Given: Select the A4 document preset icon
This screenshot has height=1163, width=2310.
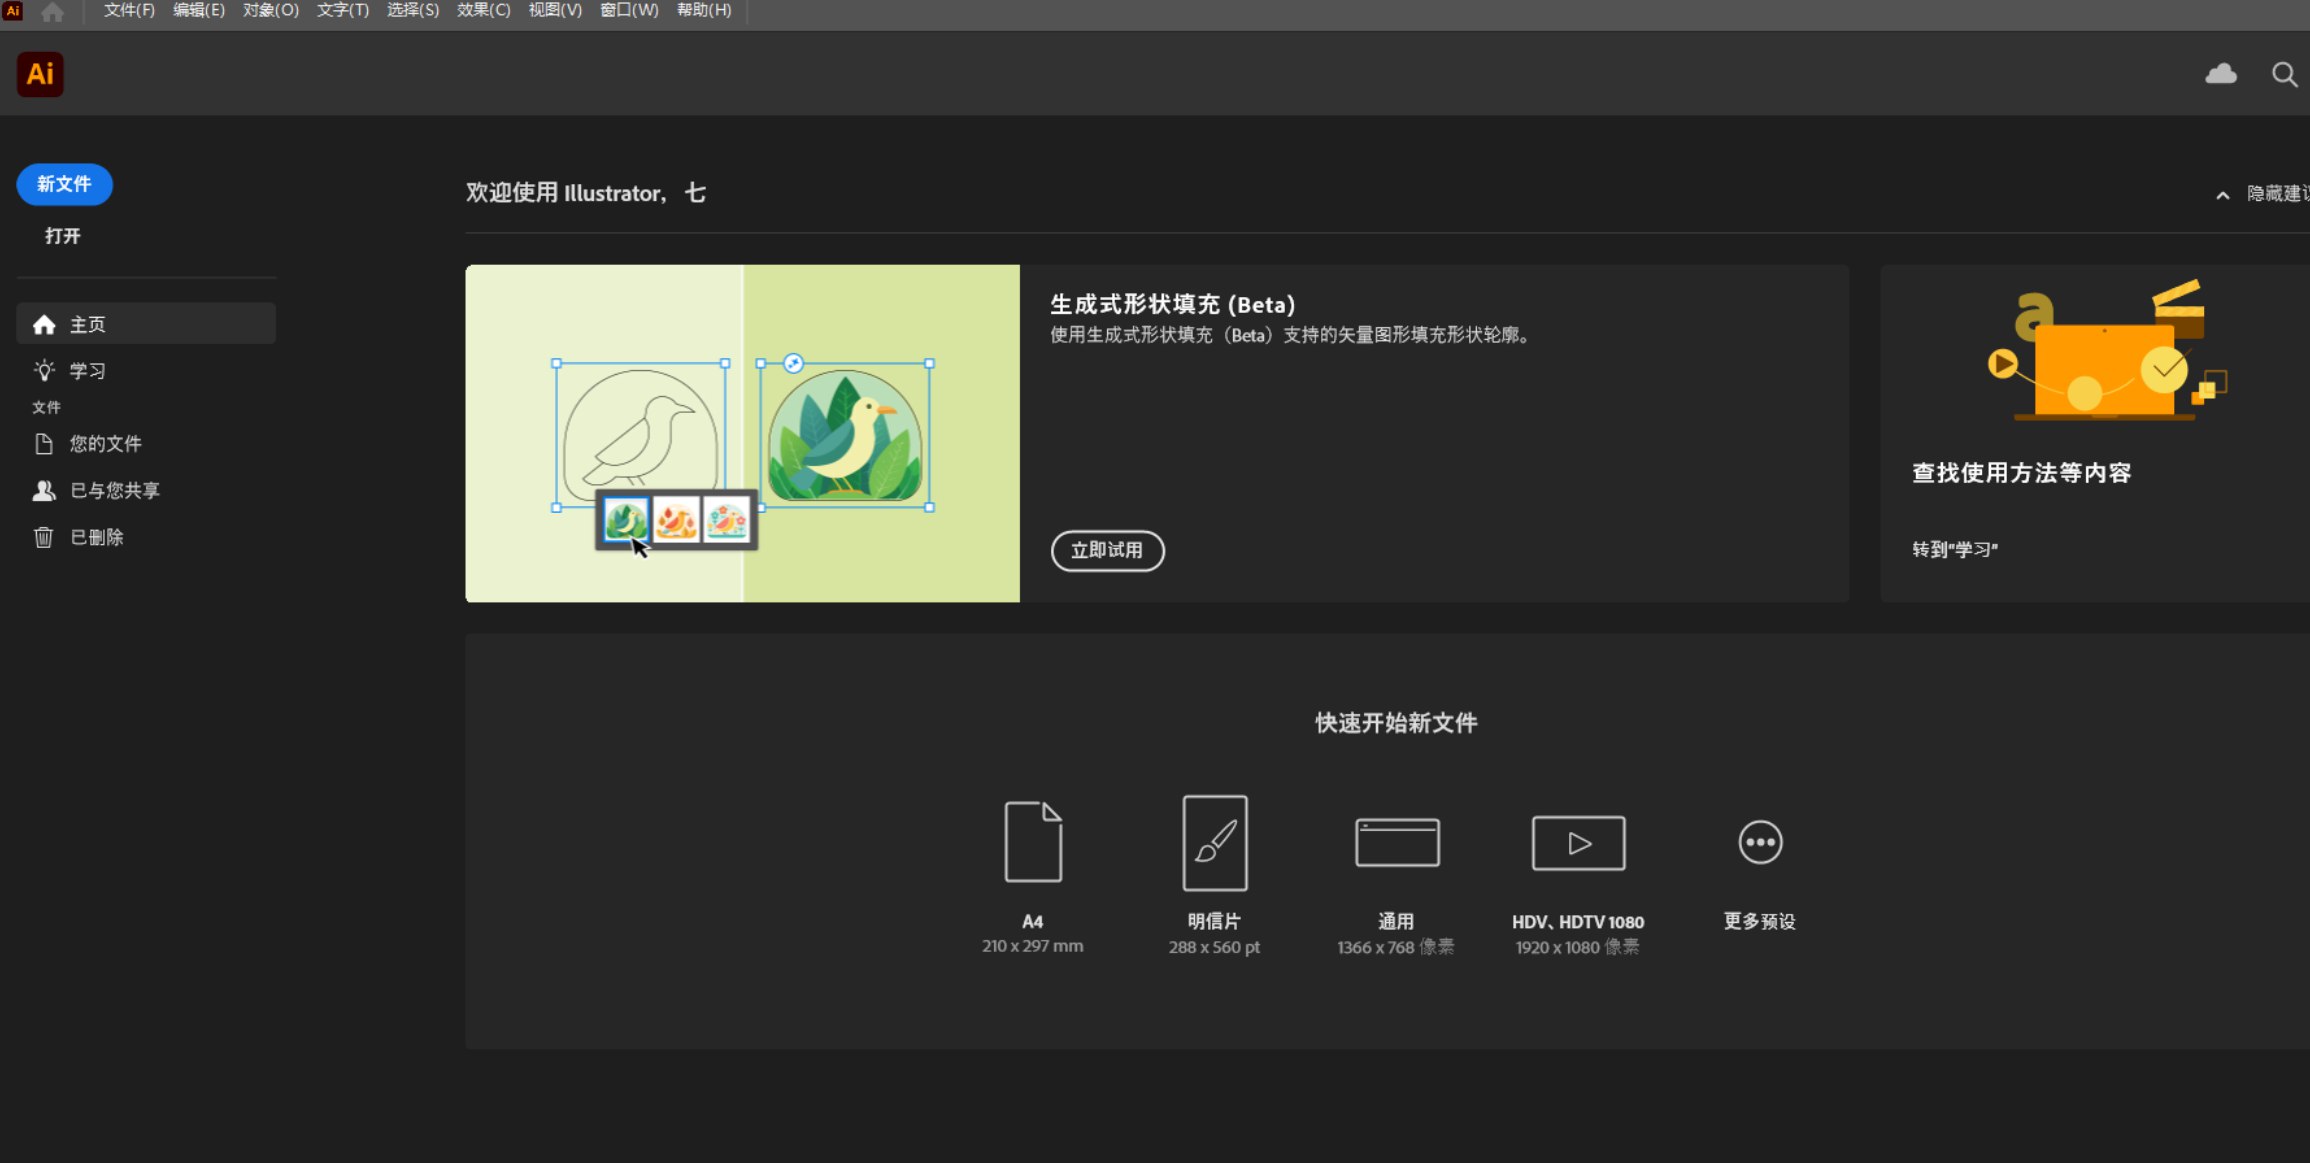Looking at the screenshot, I should (x=1033, y=841).
